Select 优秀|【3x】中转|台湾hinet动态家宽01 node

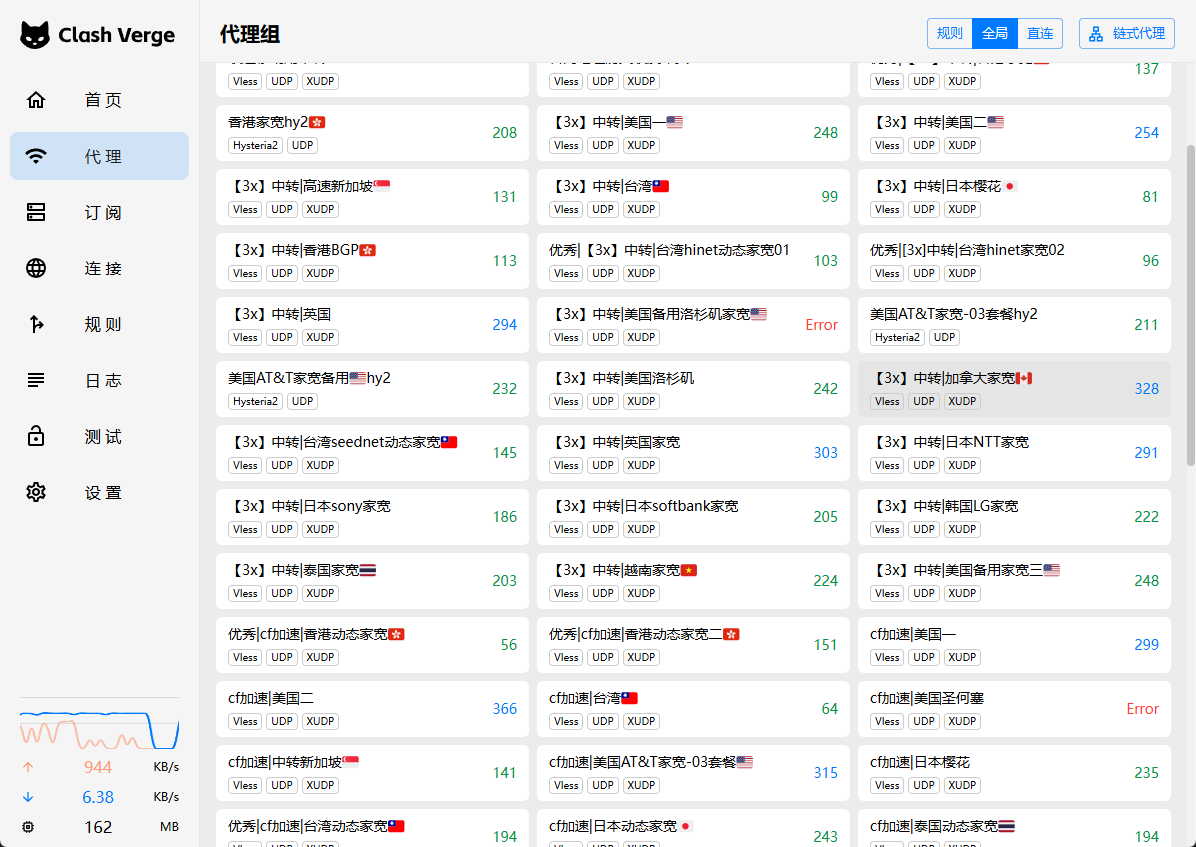click(x=693, y=261)
